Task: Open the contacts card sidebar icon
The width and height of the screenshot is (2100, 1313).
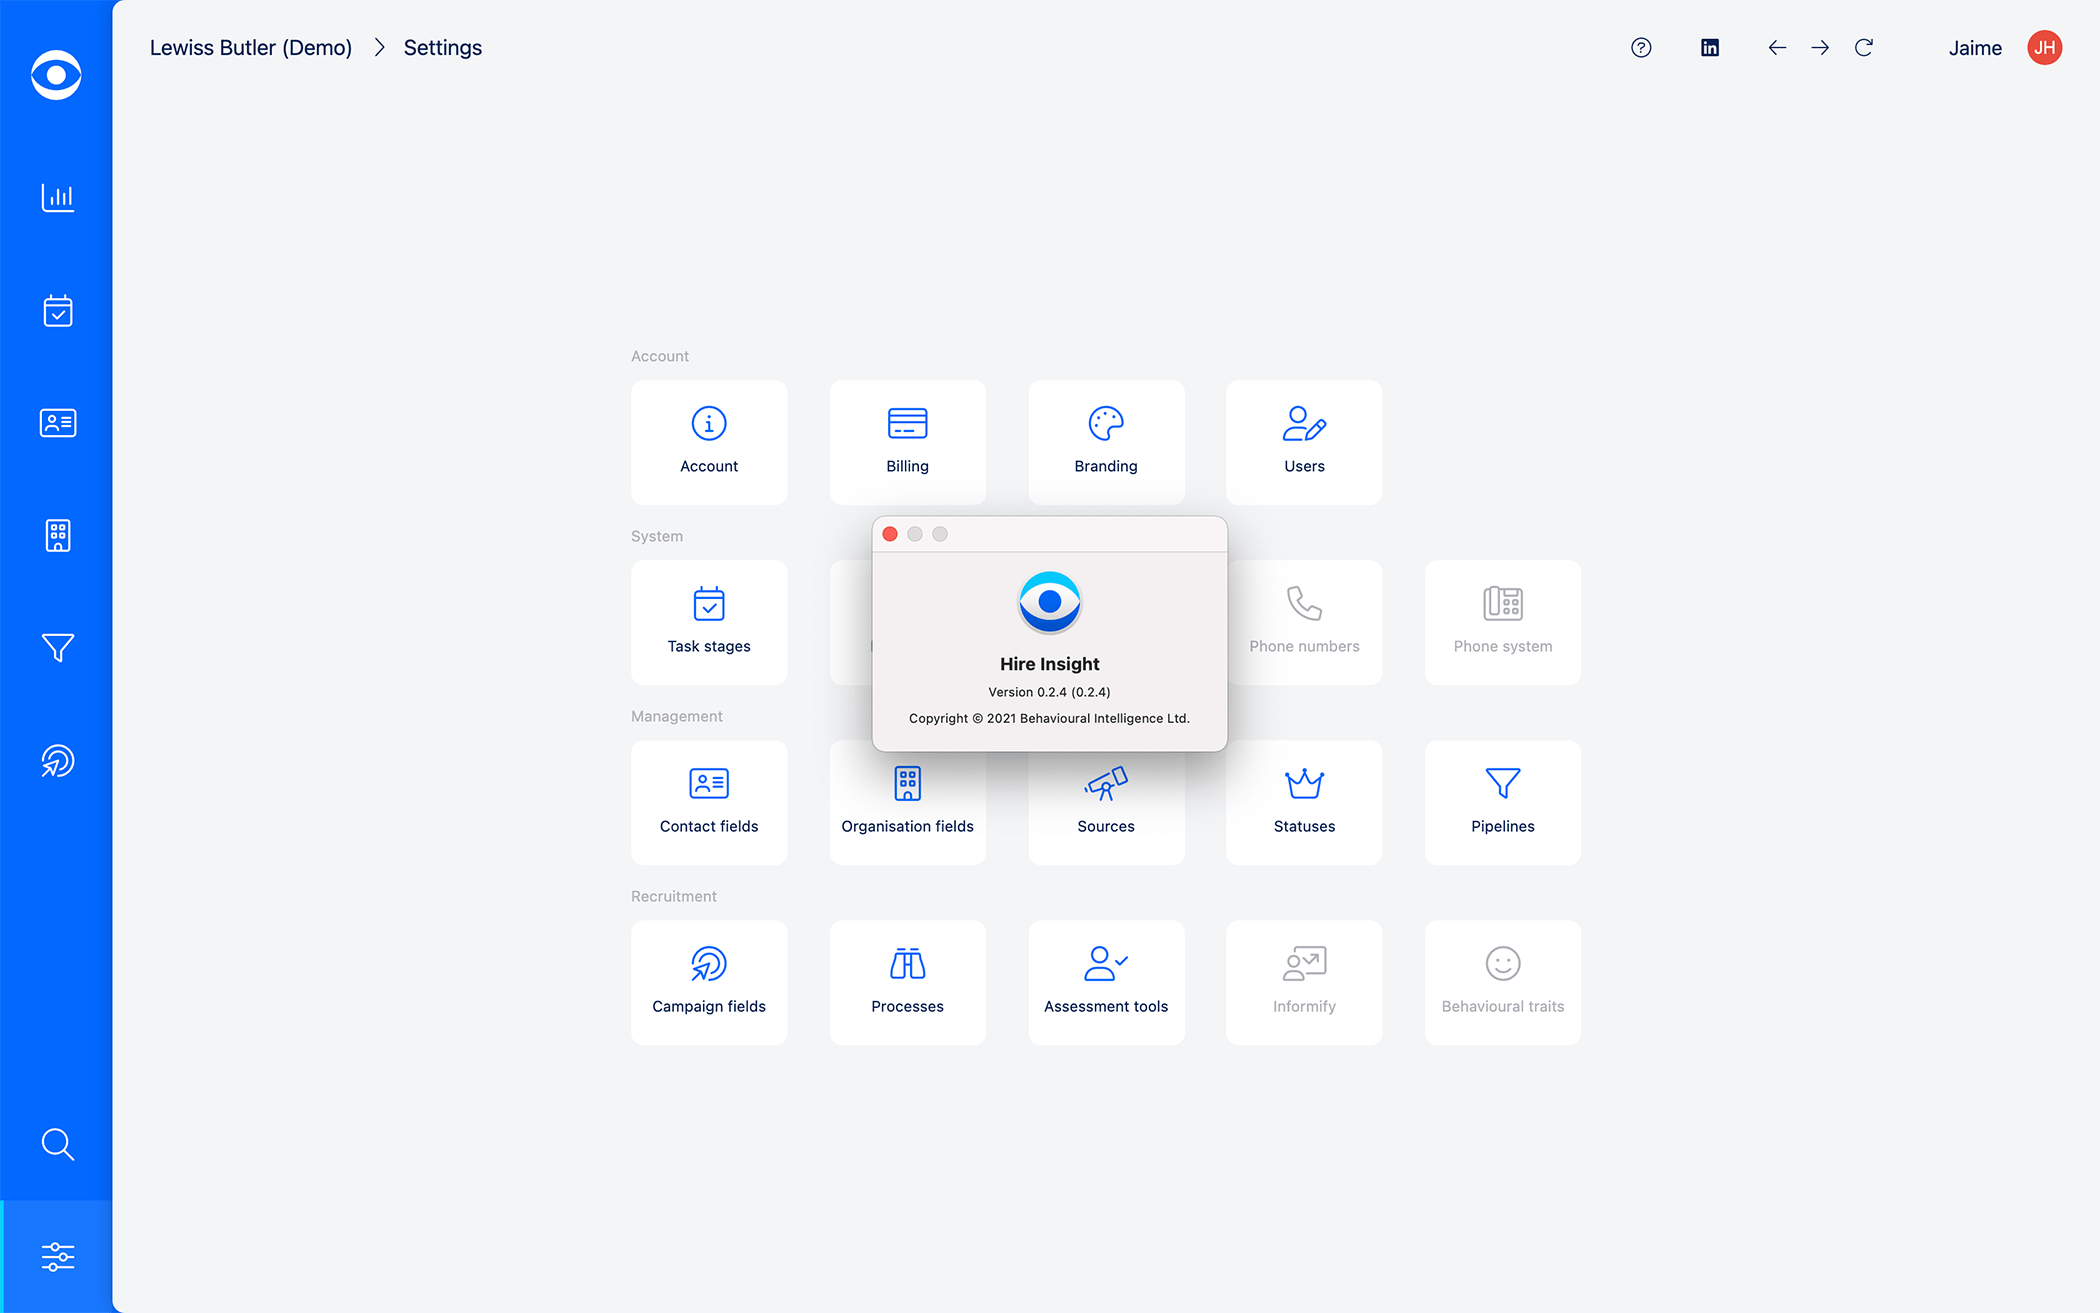Action: click(57, 423)
